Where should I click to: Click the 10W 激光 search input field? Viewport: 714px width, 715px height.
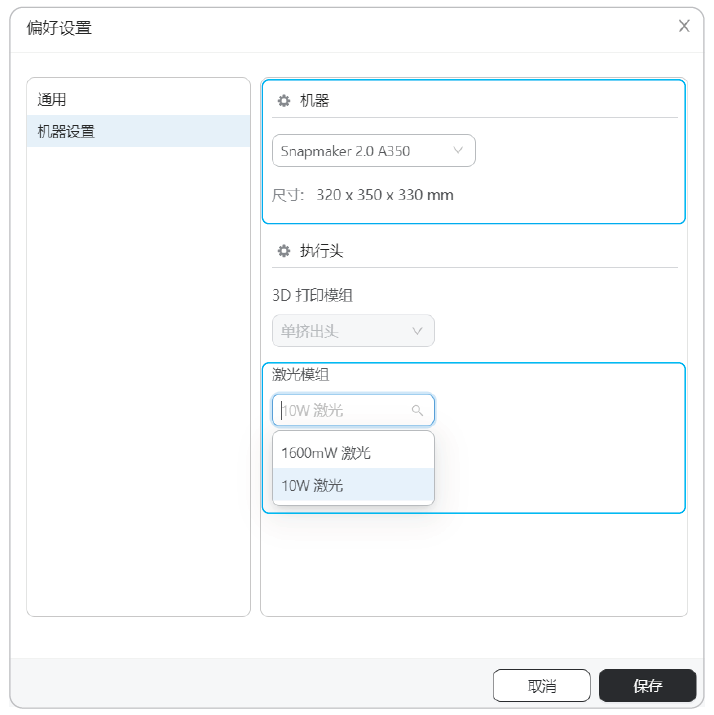353,410
